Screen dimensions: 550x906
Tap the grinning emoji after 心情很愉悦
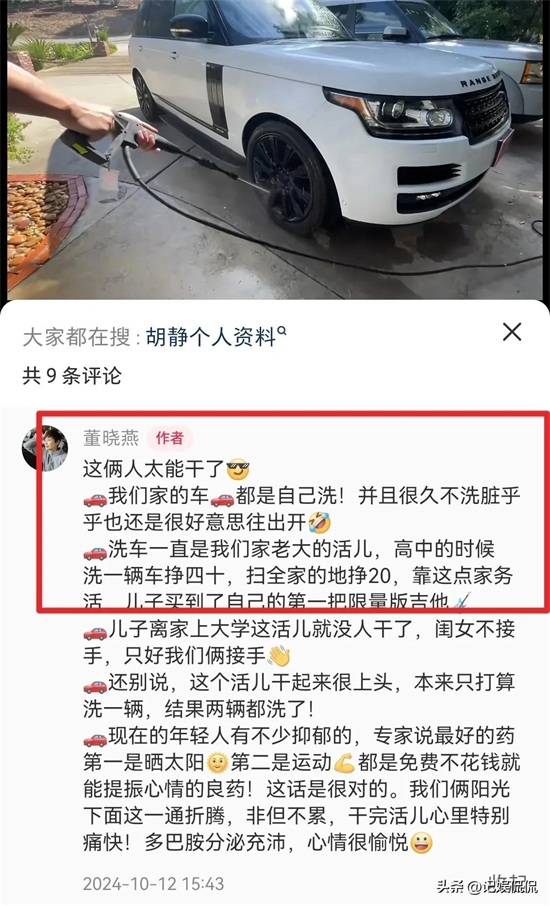(x=421, y=842)
